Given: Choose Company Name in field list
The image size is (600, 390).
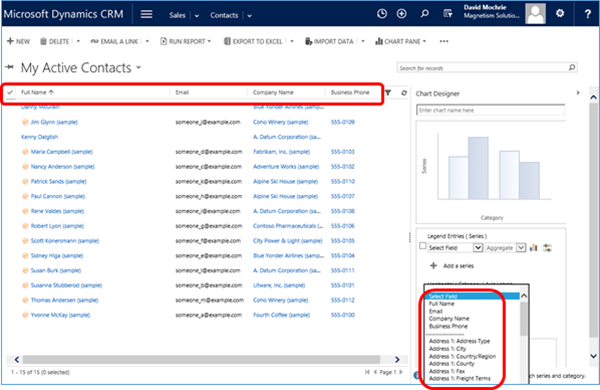Looking at the screenshot, I should (x=449, y=318).
